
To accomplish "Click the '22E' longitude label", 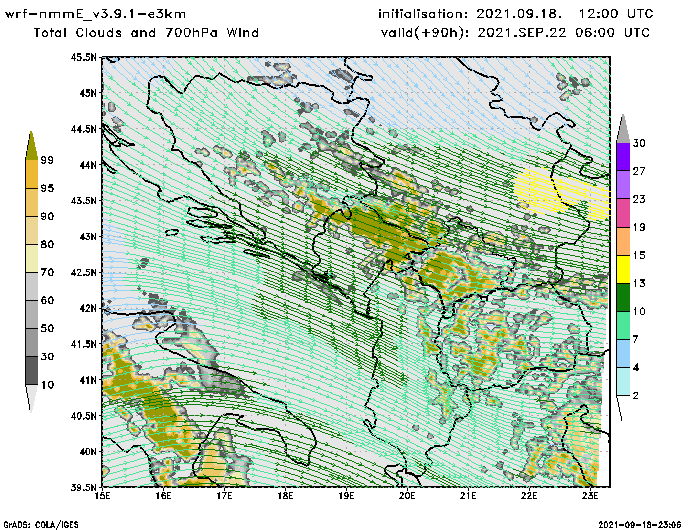I will tap(529, 496).
